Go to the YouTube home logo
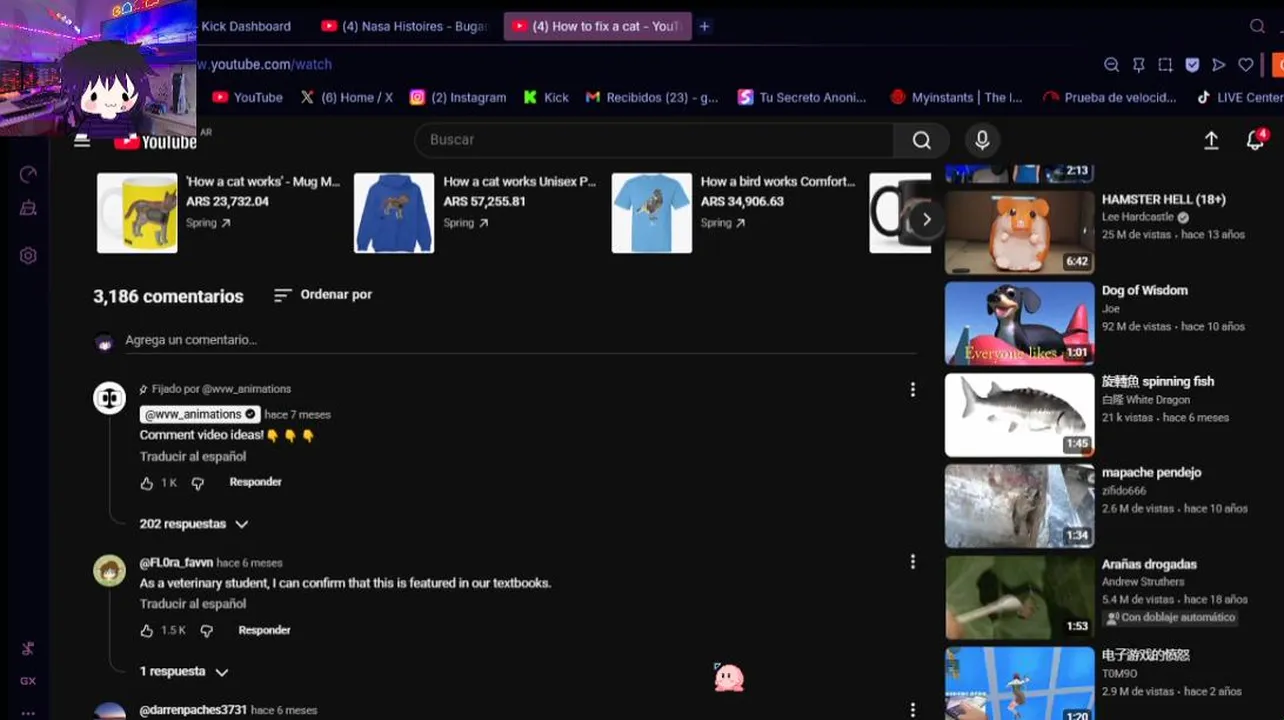This screenshot has height=720, width=1284. click(155, 142)
